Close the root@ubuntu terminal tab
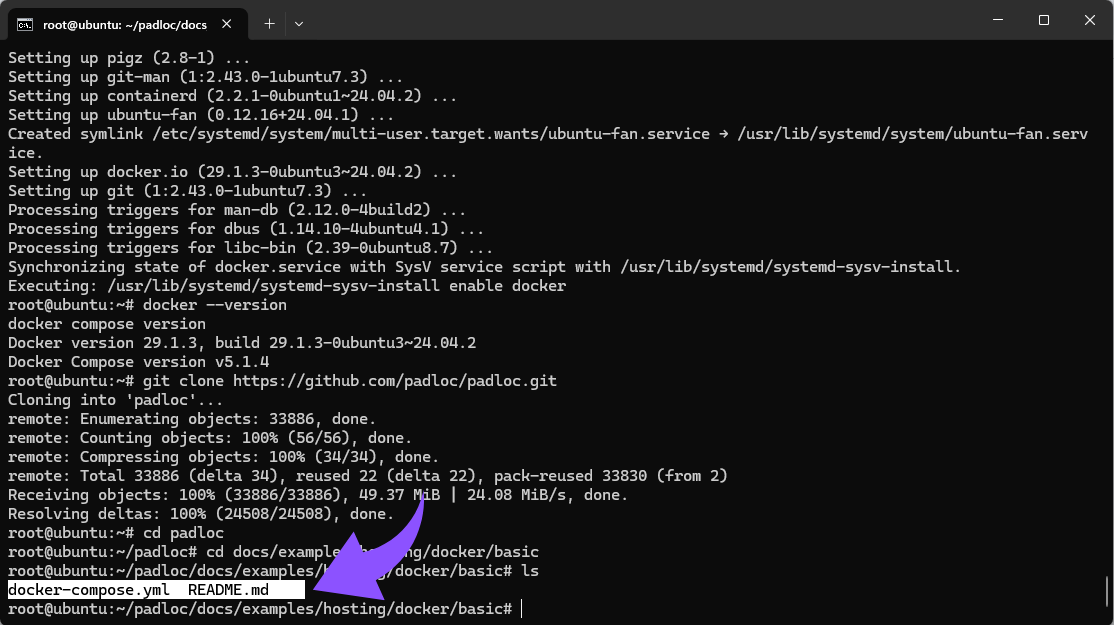 click(x=227, y=24)
